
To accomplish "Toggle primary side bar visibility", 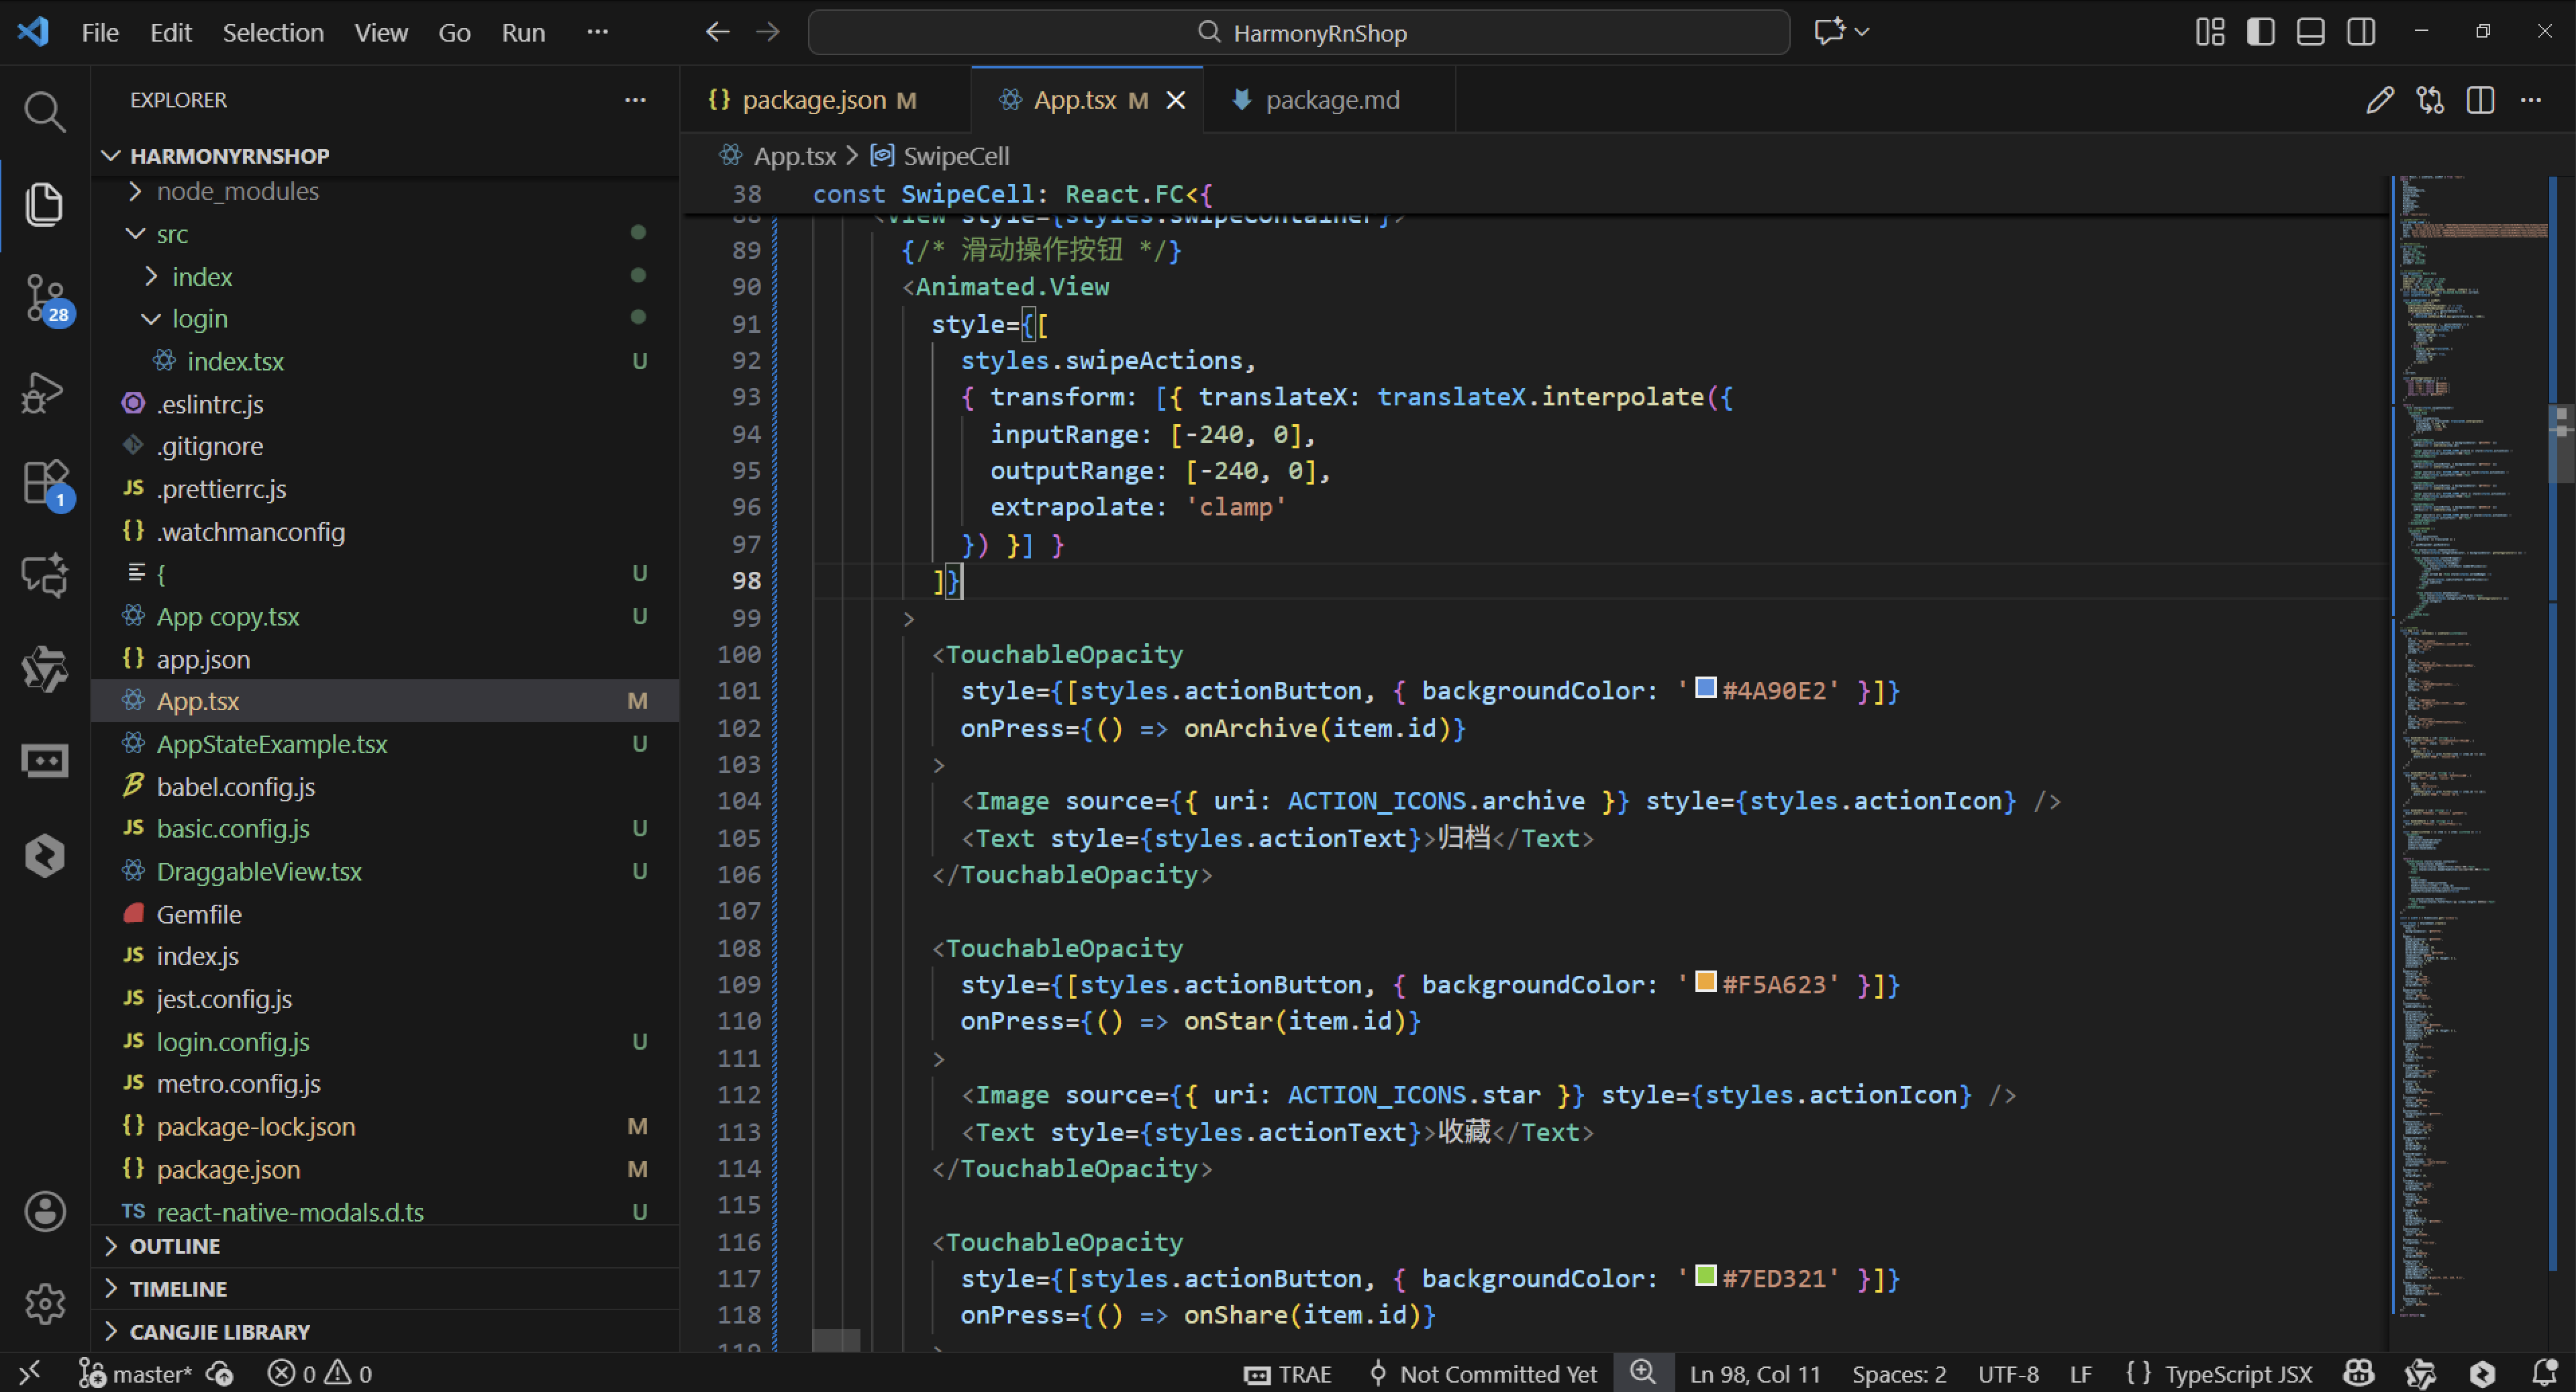I will (x=2260, y=32).
